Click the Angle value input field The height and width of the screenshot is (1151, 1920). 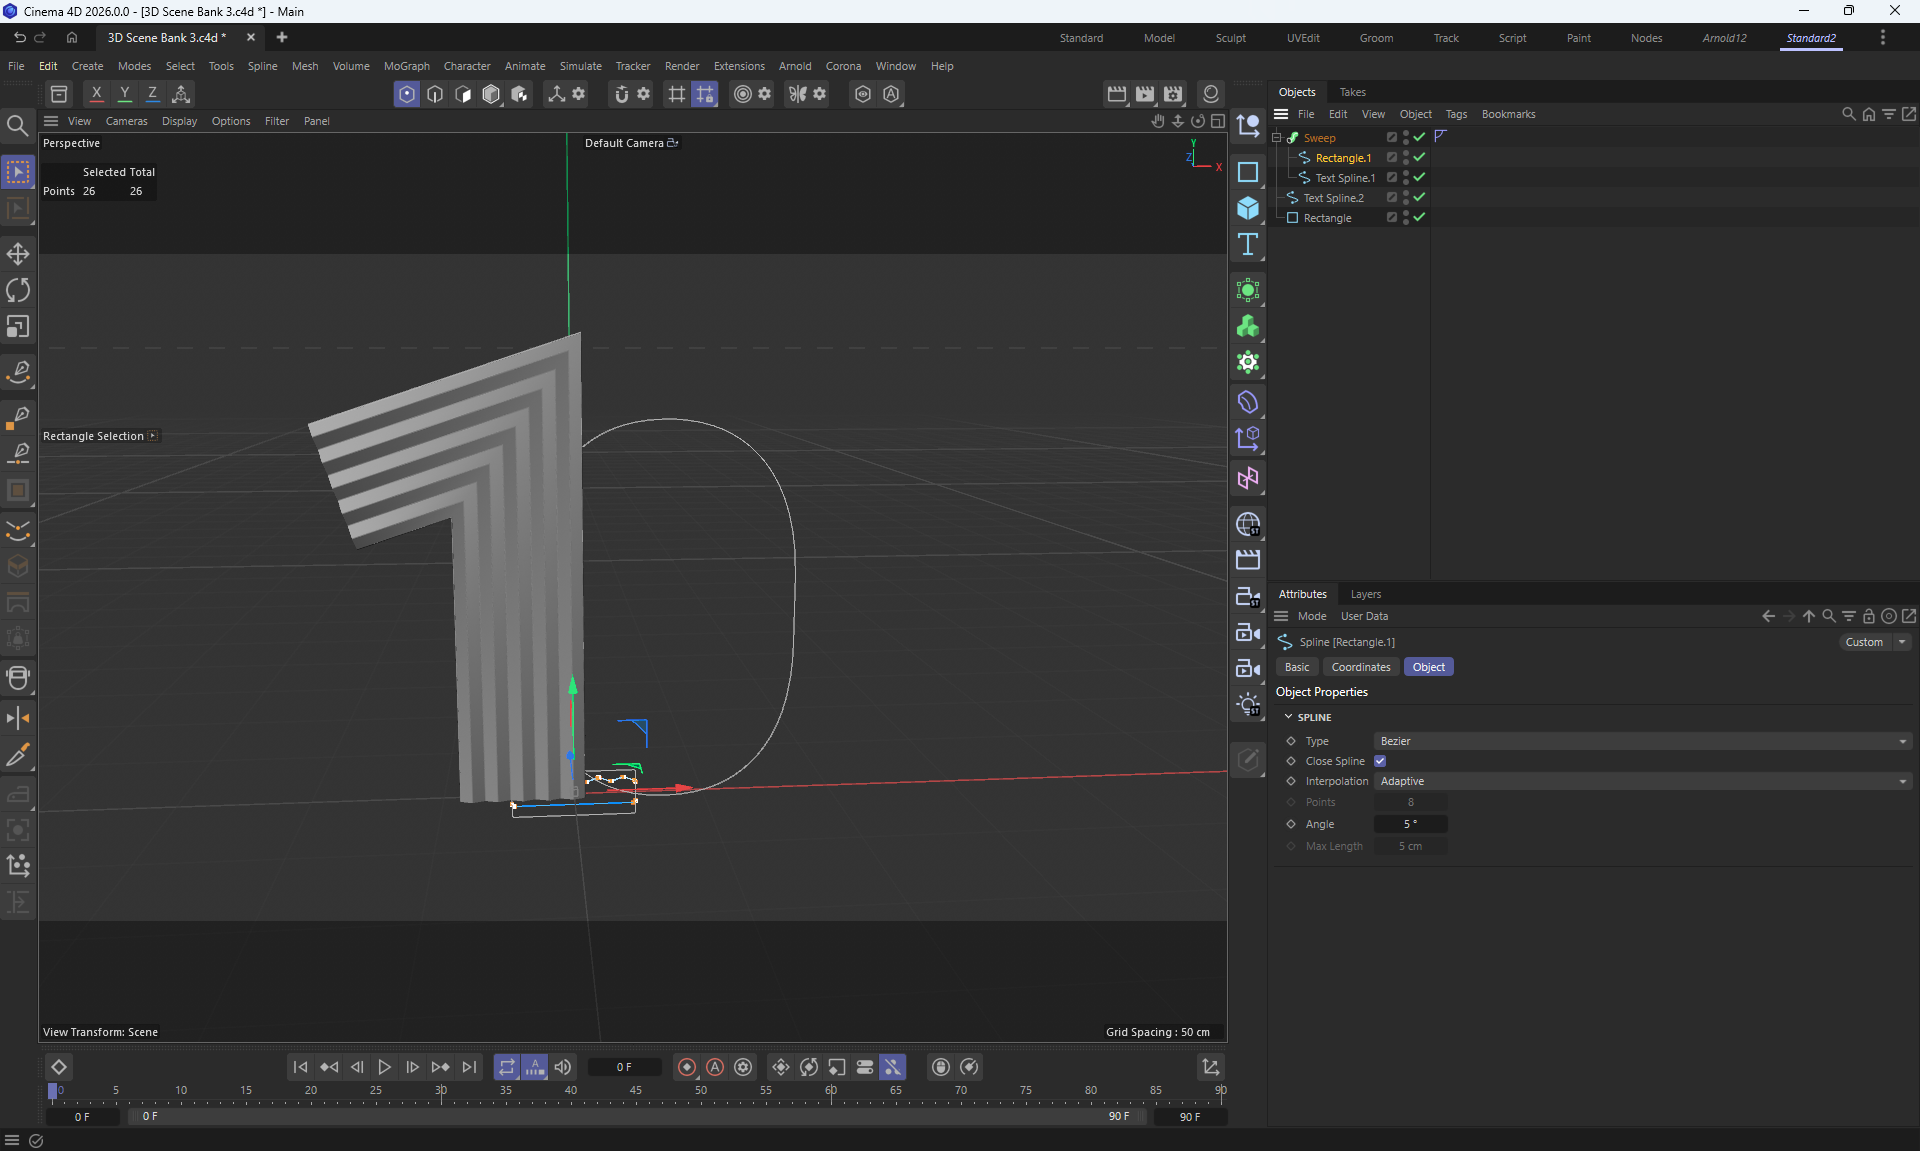(1410, 824)
